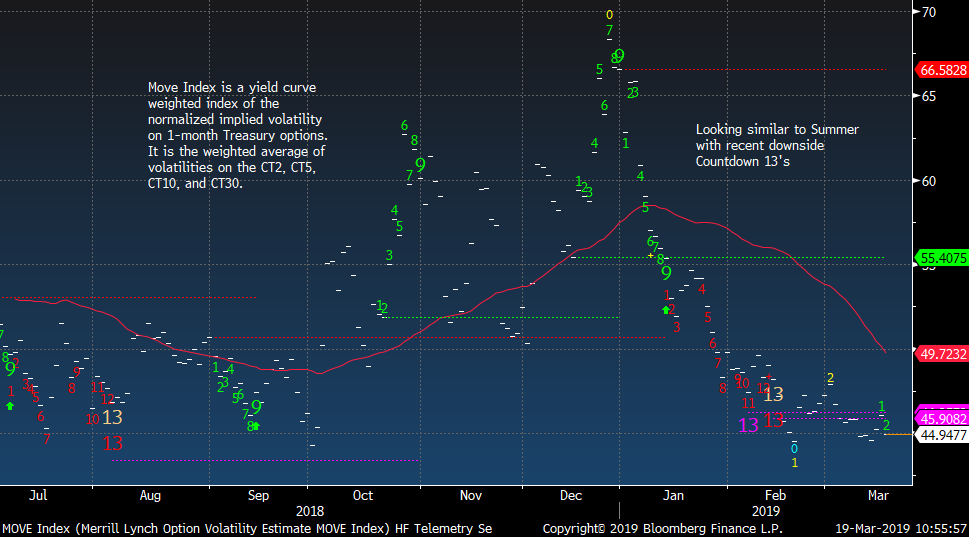The height and width of the screenshot is (537, 969).
Task: Click the magenta 13 marker in February
Action: click(748, 425)
